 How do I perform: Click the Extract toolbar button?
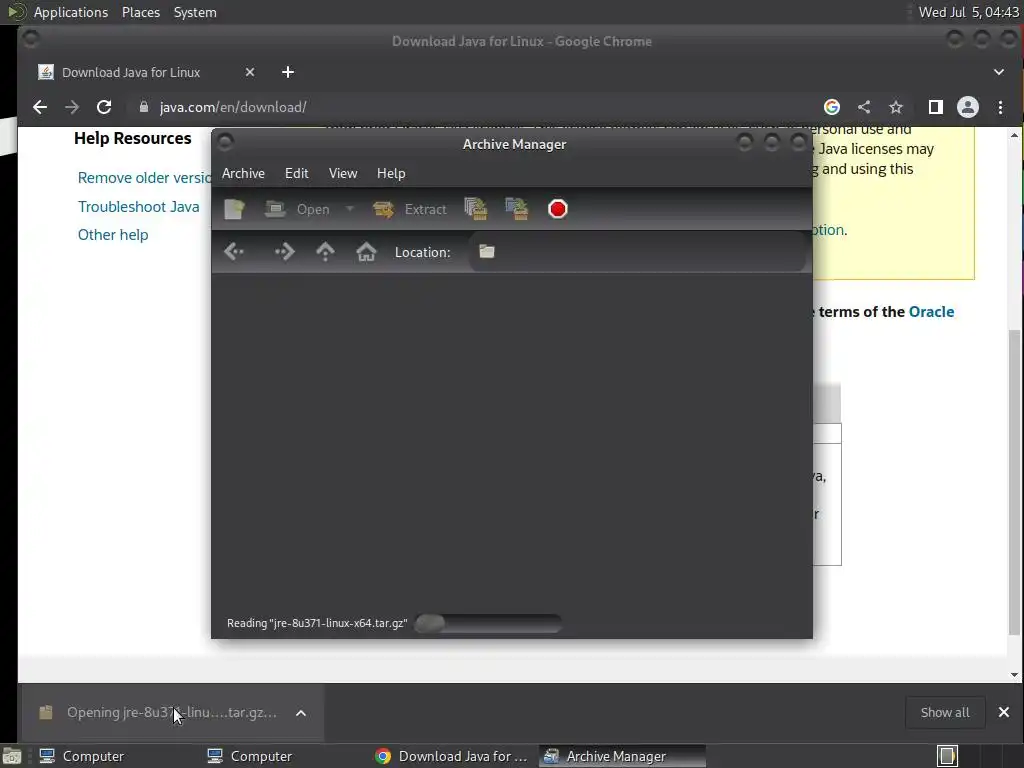pos(410,209)
